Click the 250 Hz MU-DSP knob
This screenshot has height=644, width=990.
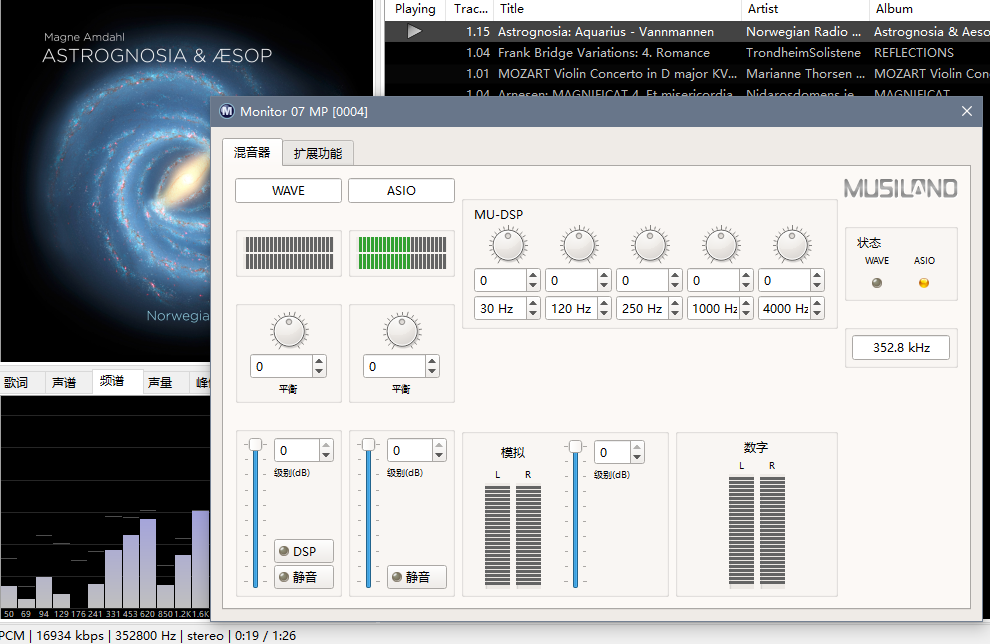pos(650,243)
